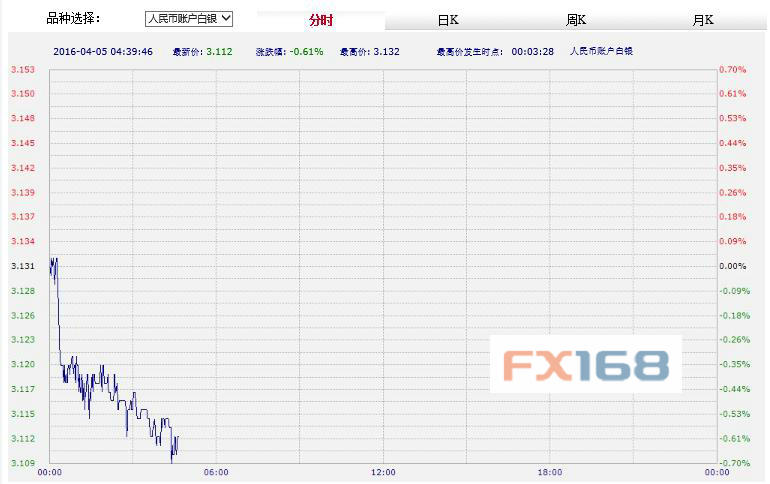The image size is (770, 484).
Task: Click the 18:00 time axis label
Action: pos(549,472)
